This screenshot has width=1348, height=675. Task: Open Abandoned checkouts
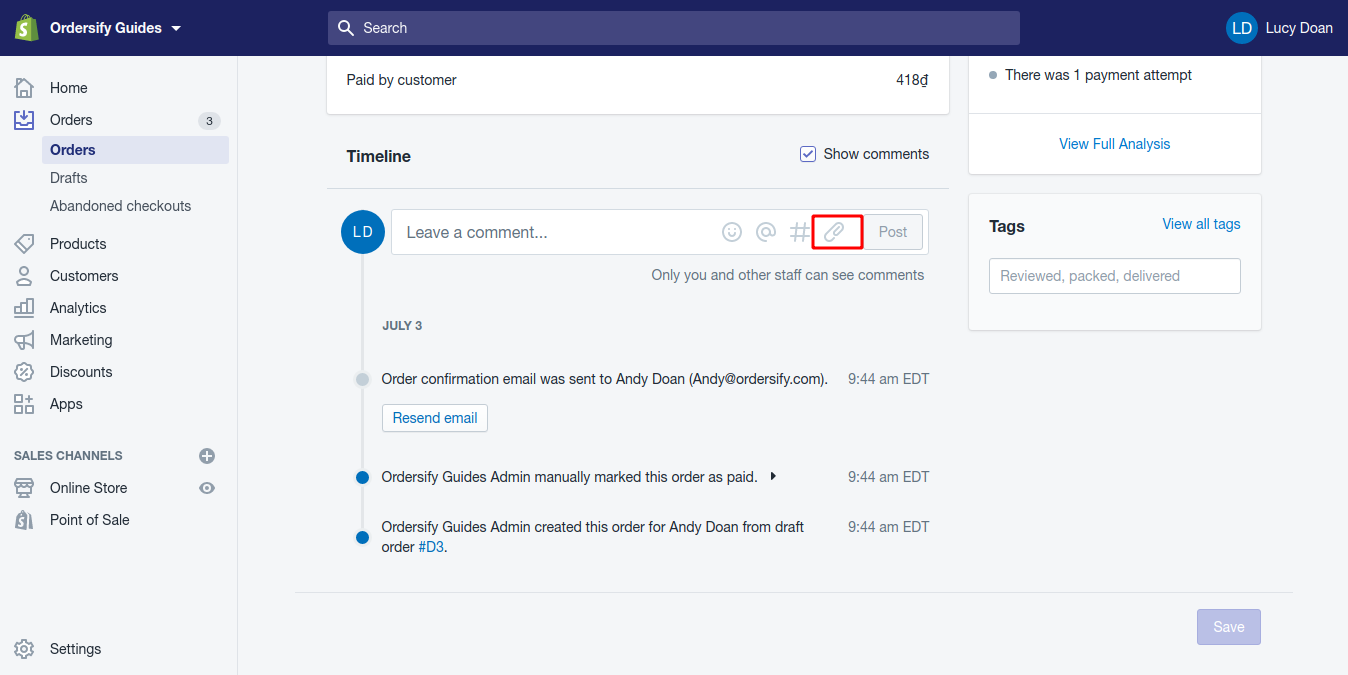tap(120, 206)
